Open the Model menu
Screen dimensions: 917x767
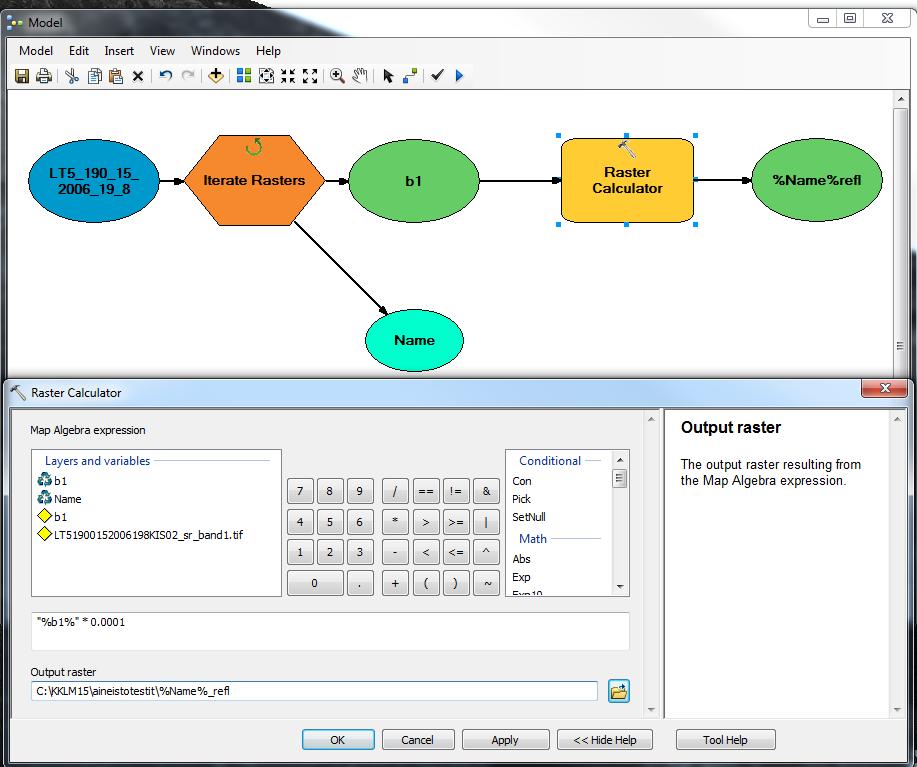36,51
